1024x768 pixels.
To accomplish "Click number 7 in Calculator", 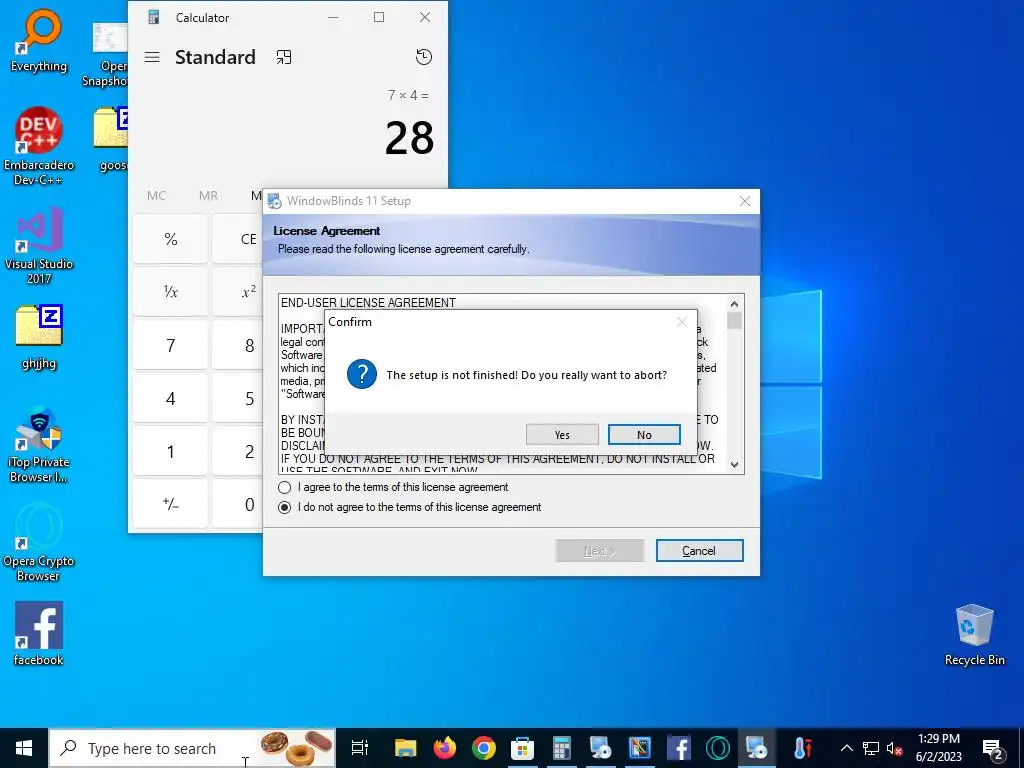I will [x=170, y=345].
